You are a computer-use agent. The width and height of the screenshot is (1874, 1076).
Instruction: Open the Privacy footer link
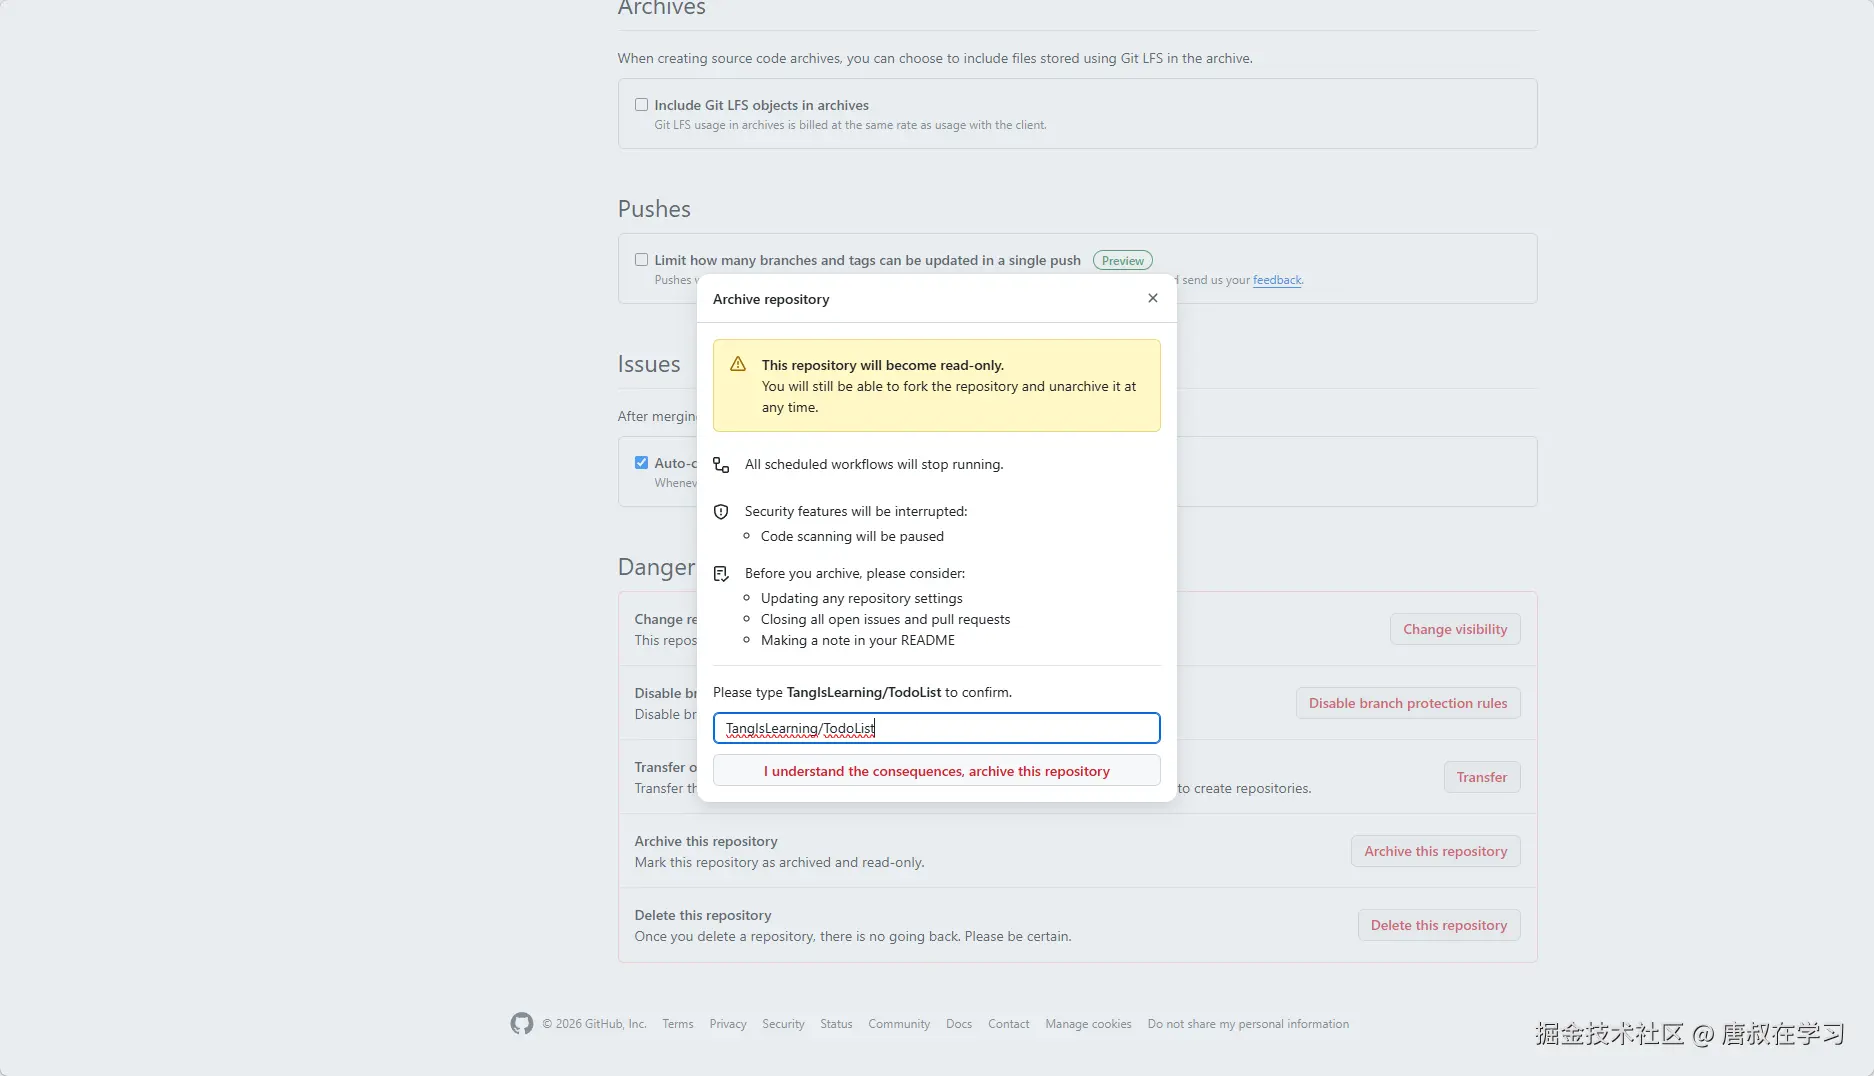[728, 1024]
